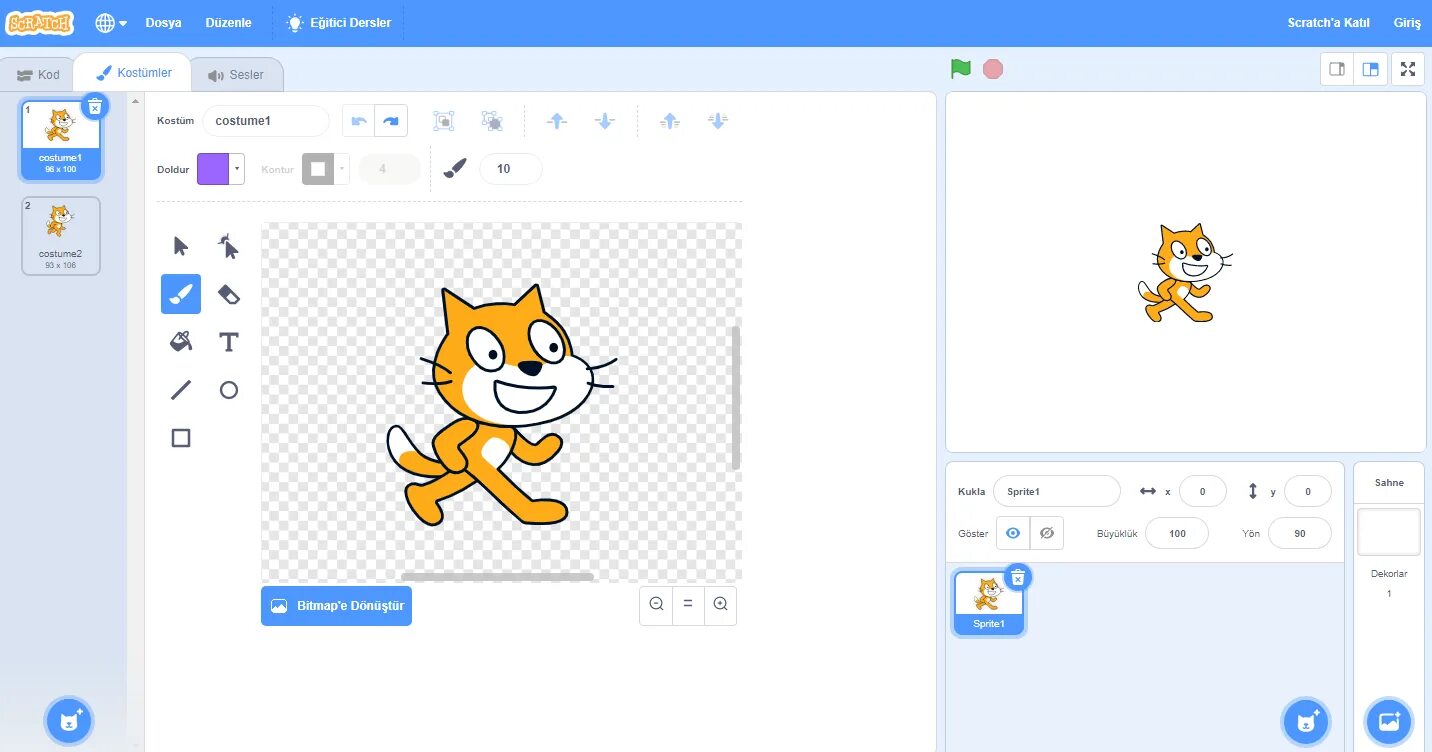The width and height of the screenshot is (1432, 752).
Task: Open the choose a backdrop button
Action: pyautogui.click(x=1389, y=720)
